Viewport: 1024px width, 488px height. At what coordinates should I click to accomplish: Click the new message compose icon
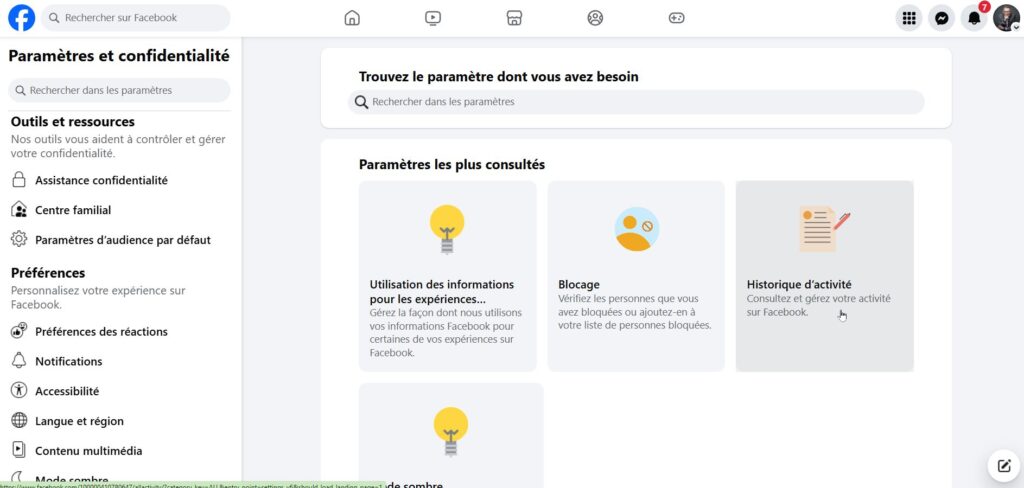pyautogui.click(x=1002, y=465)
